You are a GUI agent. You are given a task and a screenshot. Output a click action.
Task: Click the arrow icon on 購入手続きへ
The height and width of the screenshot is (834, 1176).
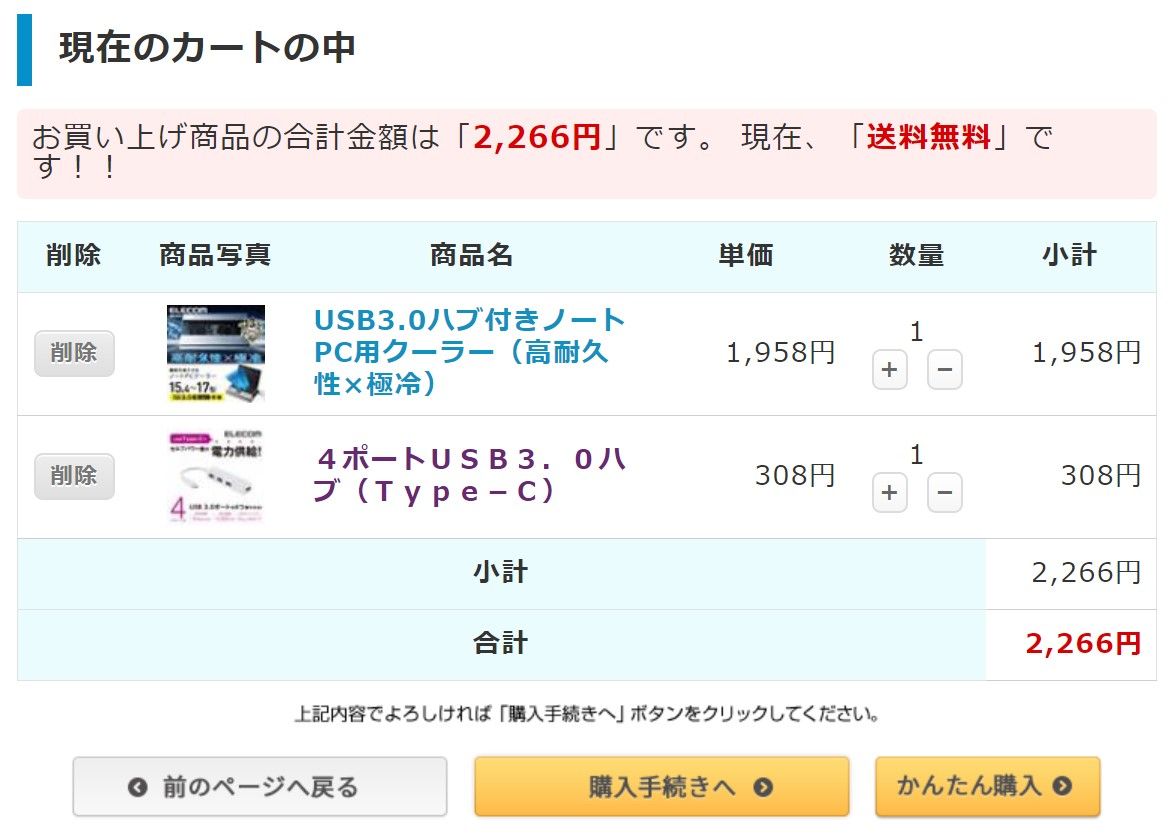[x=763, y=787]
